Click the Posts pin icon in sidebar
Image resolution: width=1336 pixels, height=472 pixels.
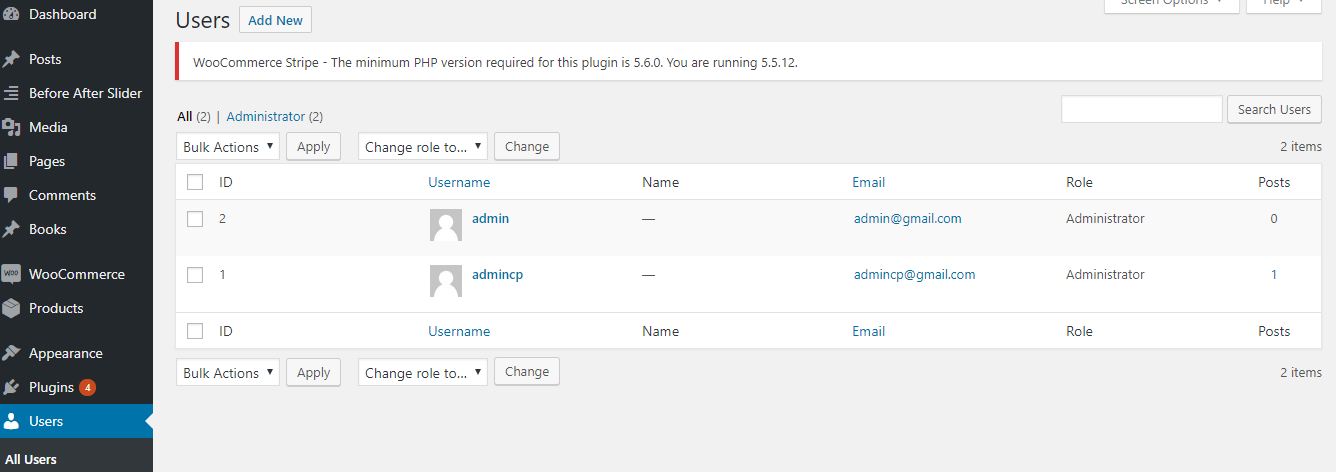point(12,59)
